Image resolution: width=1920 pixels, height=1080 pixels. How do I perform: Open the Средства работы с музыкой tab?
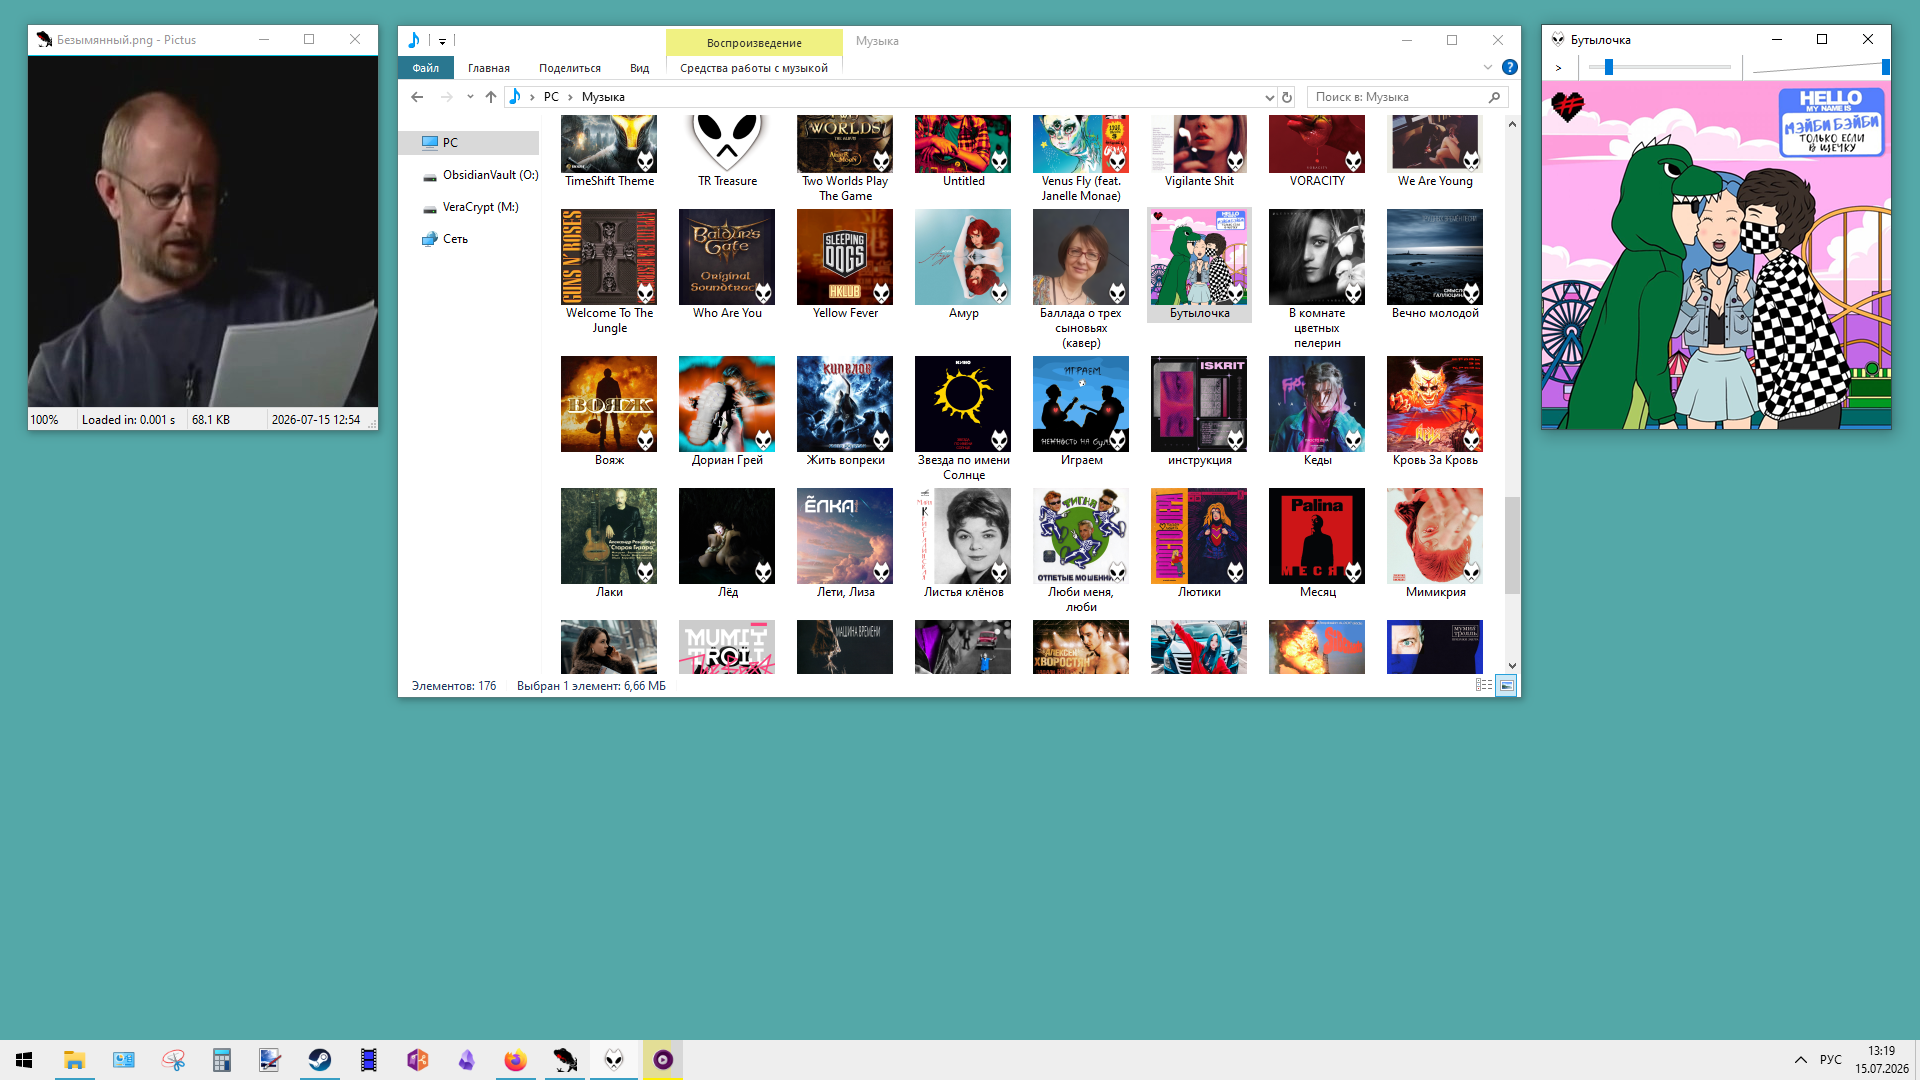[x=754, y=68]
